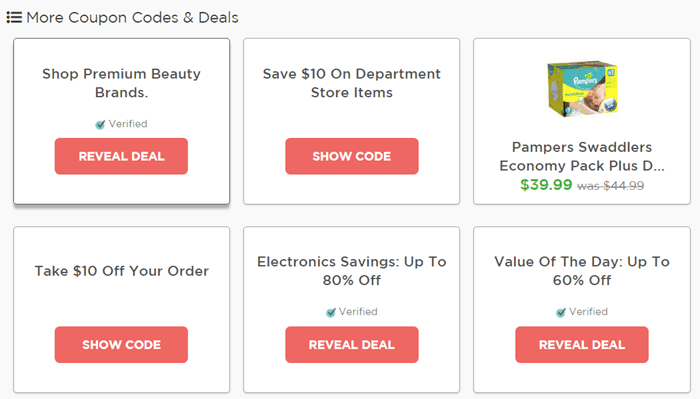The image size is (700, 399).
Task: Click the $39.99 Pampers price
Action: pyautogui.click(x=546, y=185)
